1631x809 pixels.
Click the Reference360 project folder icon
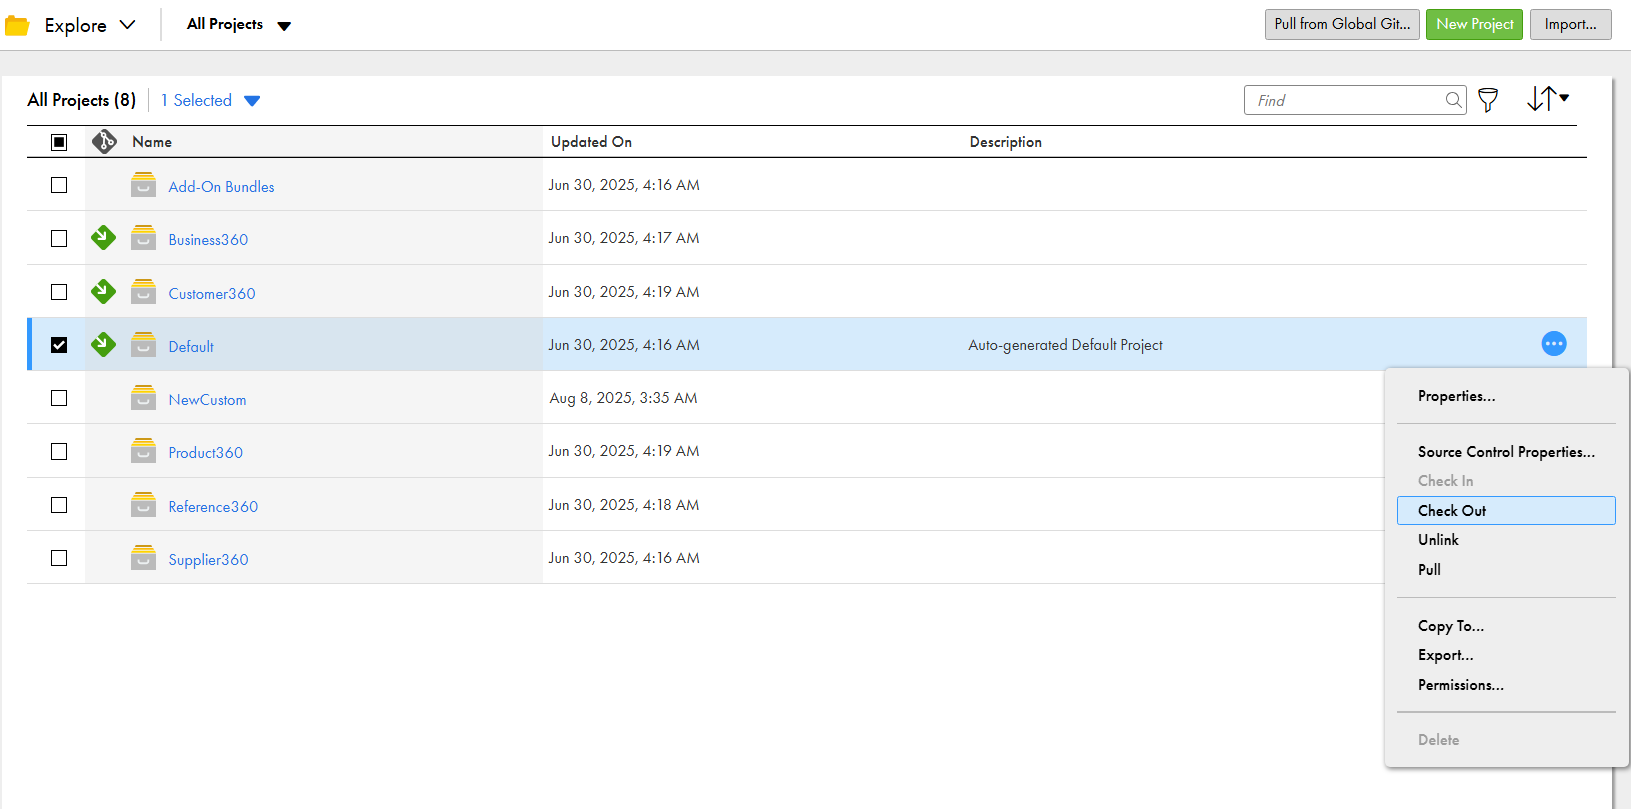tap(144, 505)
